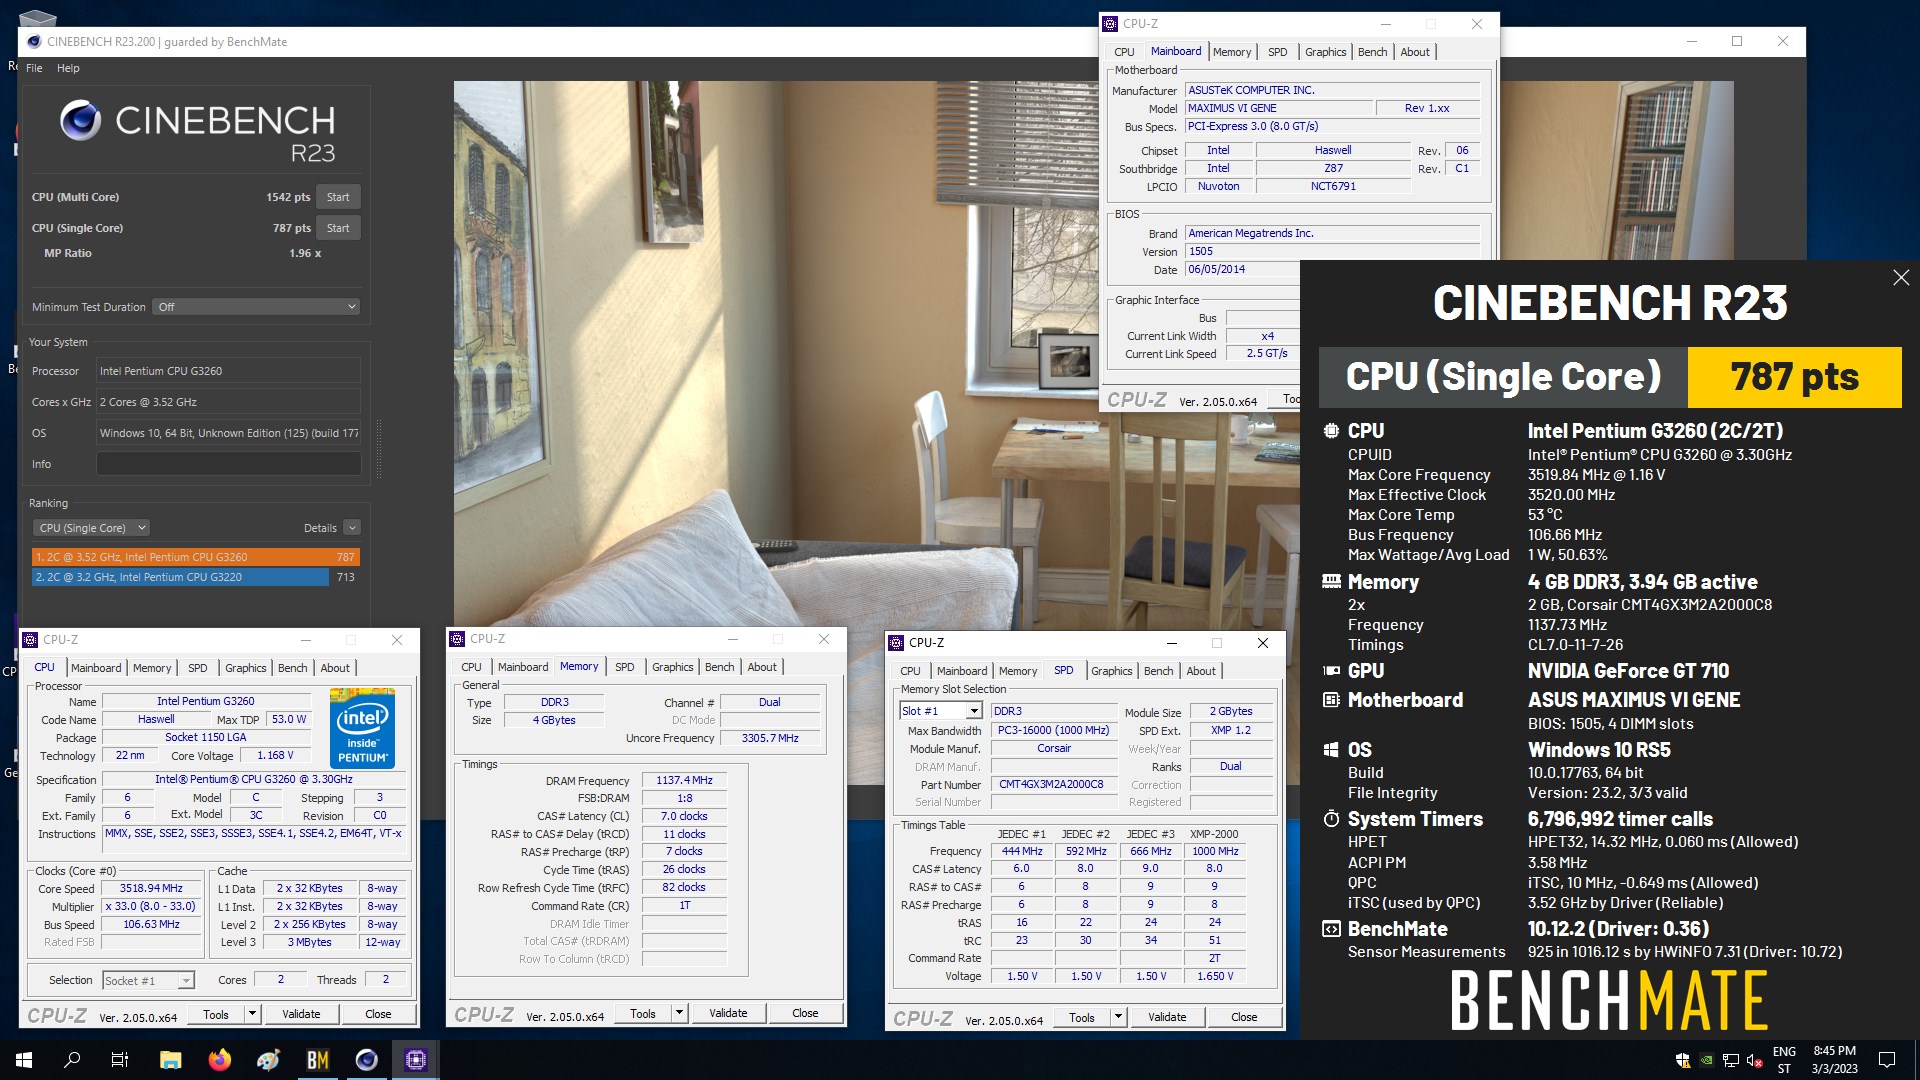Screen dimensions: 1920x1080
Task: Switch to Mainboard tab in CPU-Z CPU window
Action: (96, 668)
